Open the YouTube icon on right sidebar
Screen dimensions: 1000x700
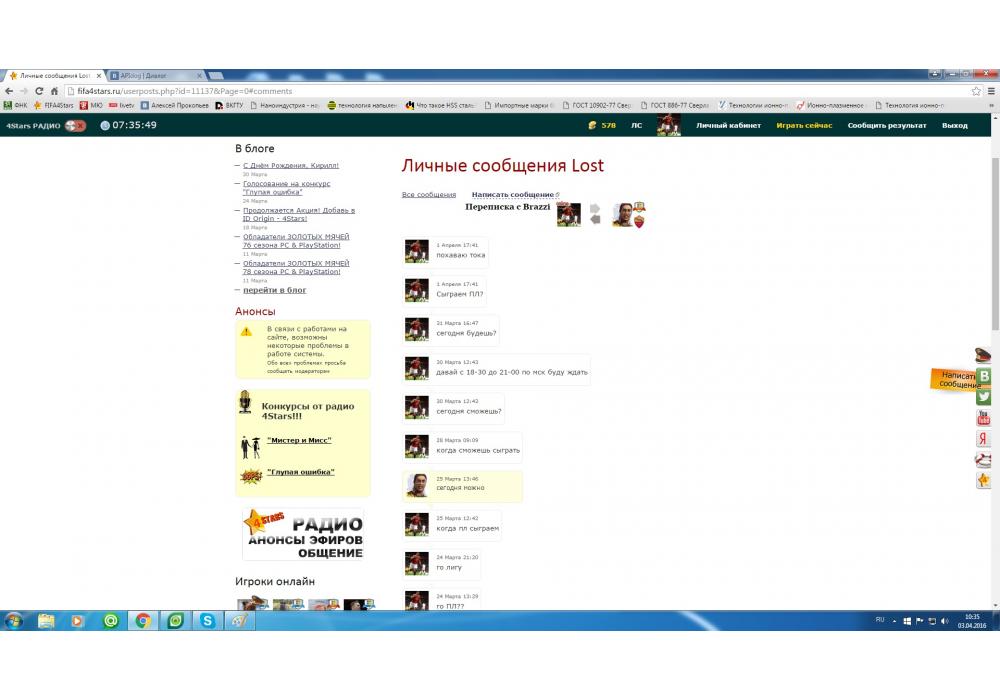[x=984, y=418]
